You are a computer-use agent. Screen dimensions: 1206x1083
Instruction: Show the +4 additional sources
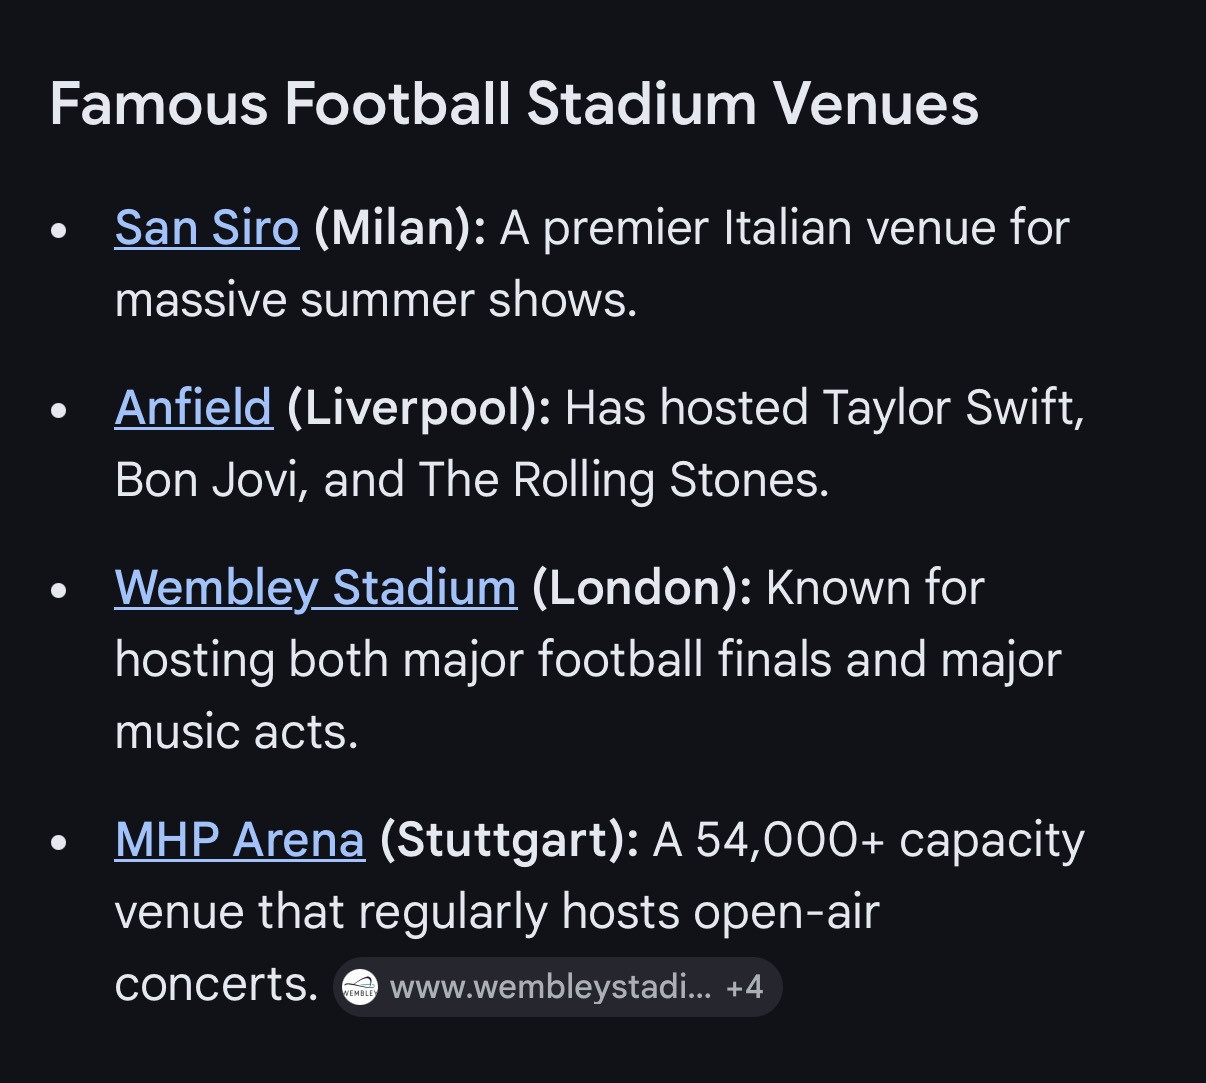745,988
